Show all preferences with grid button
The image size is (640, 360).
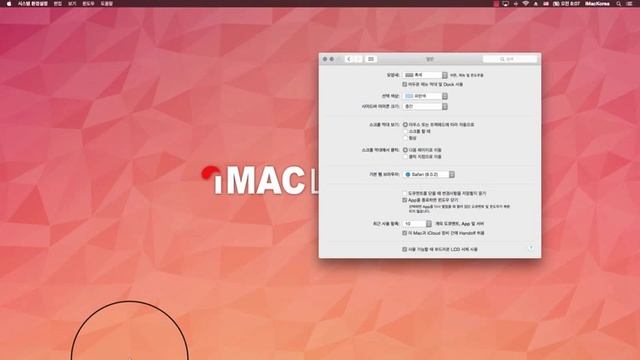pyautogui.click(x=371, y=59)
